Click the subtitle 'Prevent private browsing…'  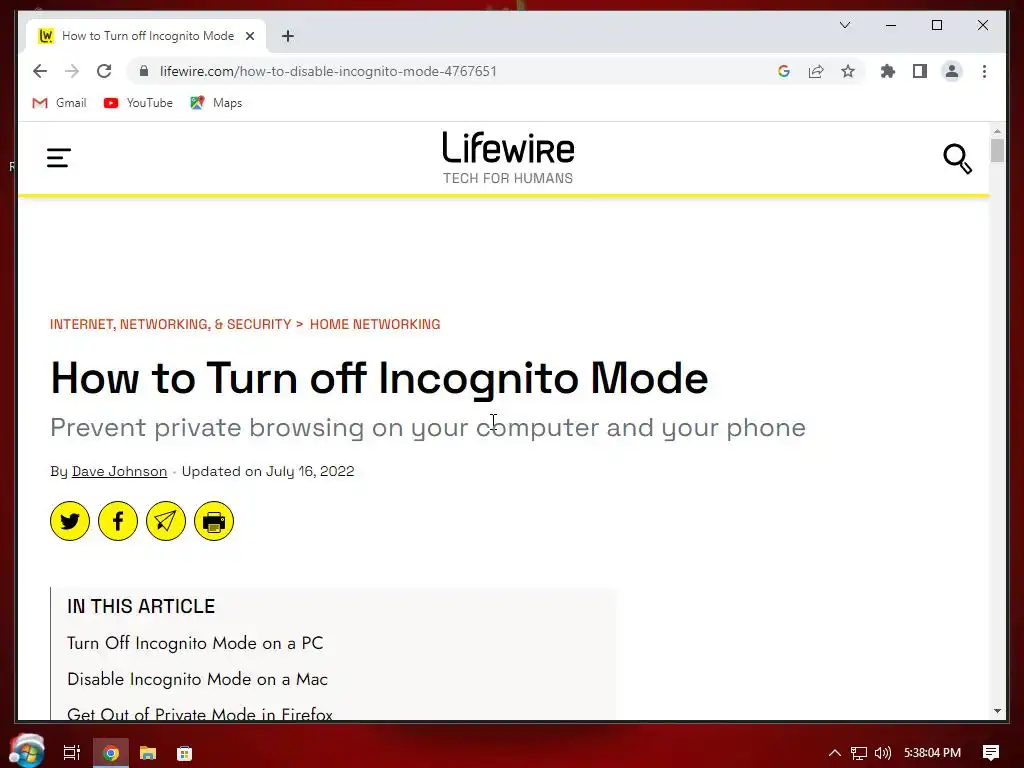(428, 428)
